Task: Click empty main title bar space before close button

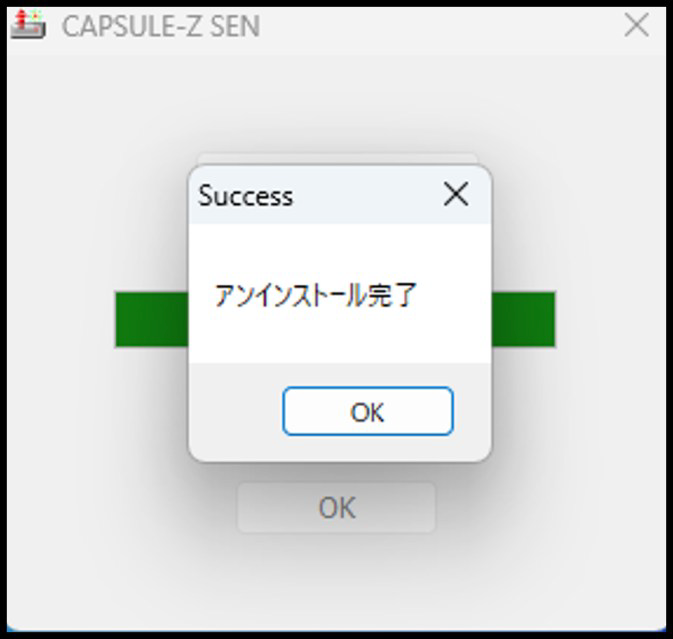Action: (450, 26)
